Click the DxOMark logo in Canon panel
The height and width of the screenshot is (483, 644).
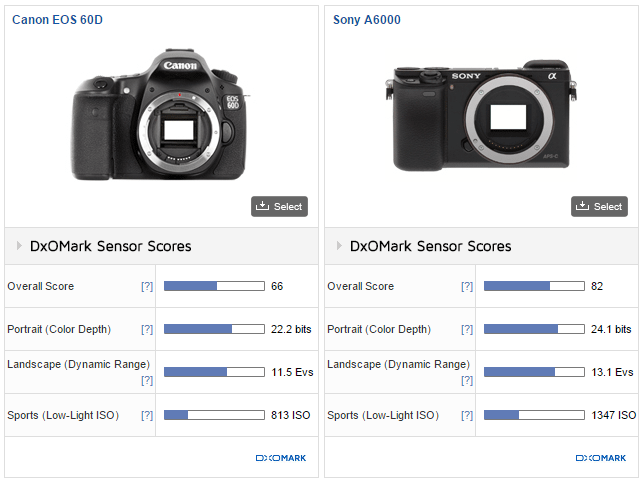tap(281, 458)
